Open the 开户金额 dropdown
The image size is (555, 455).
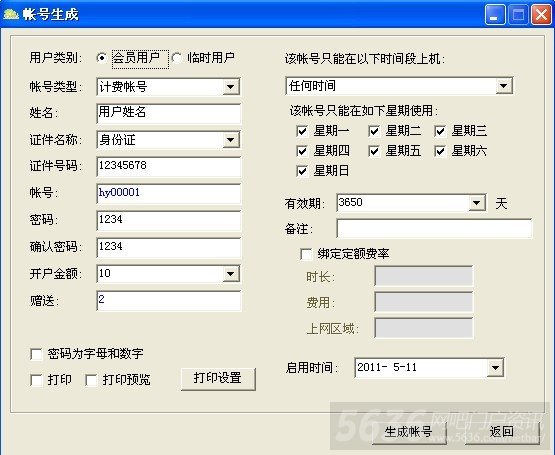coord(231,274)
